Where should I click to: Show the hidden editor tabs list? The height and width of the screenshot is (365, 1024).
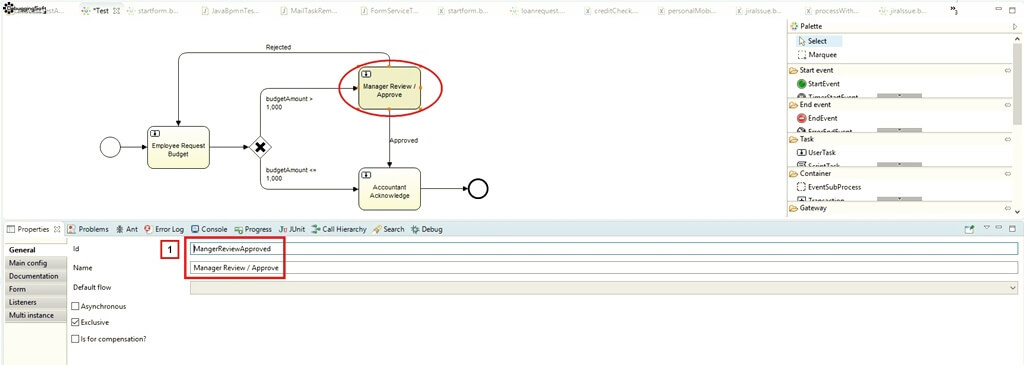point(953,10)
